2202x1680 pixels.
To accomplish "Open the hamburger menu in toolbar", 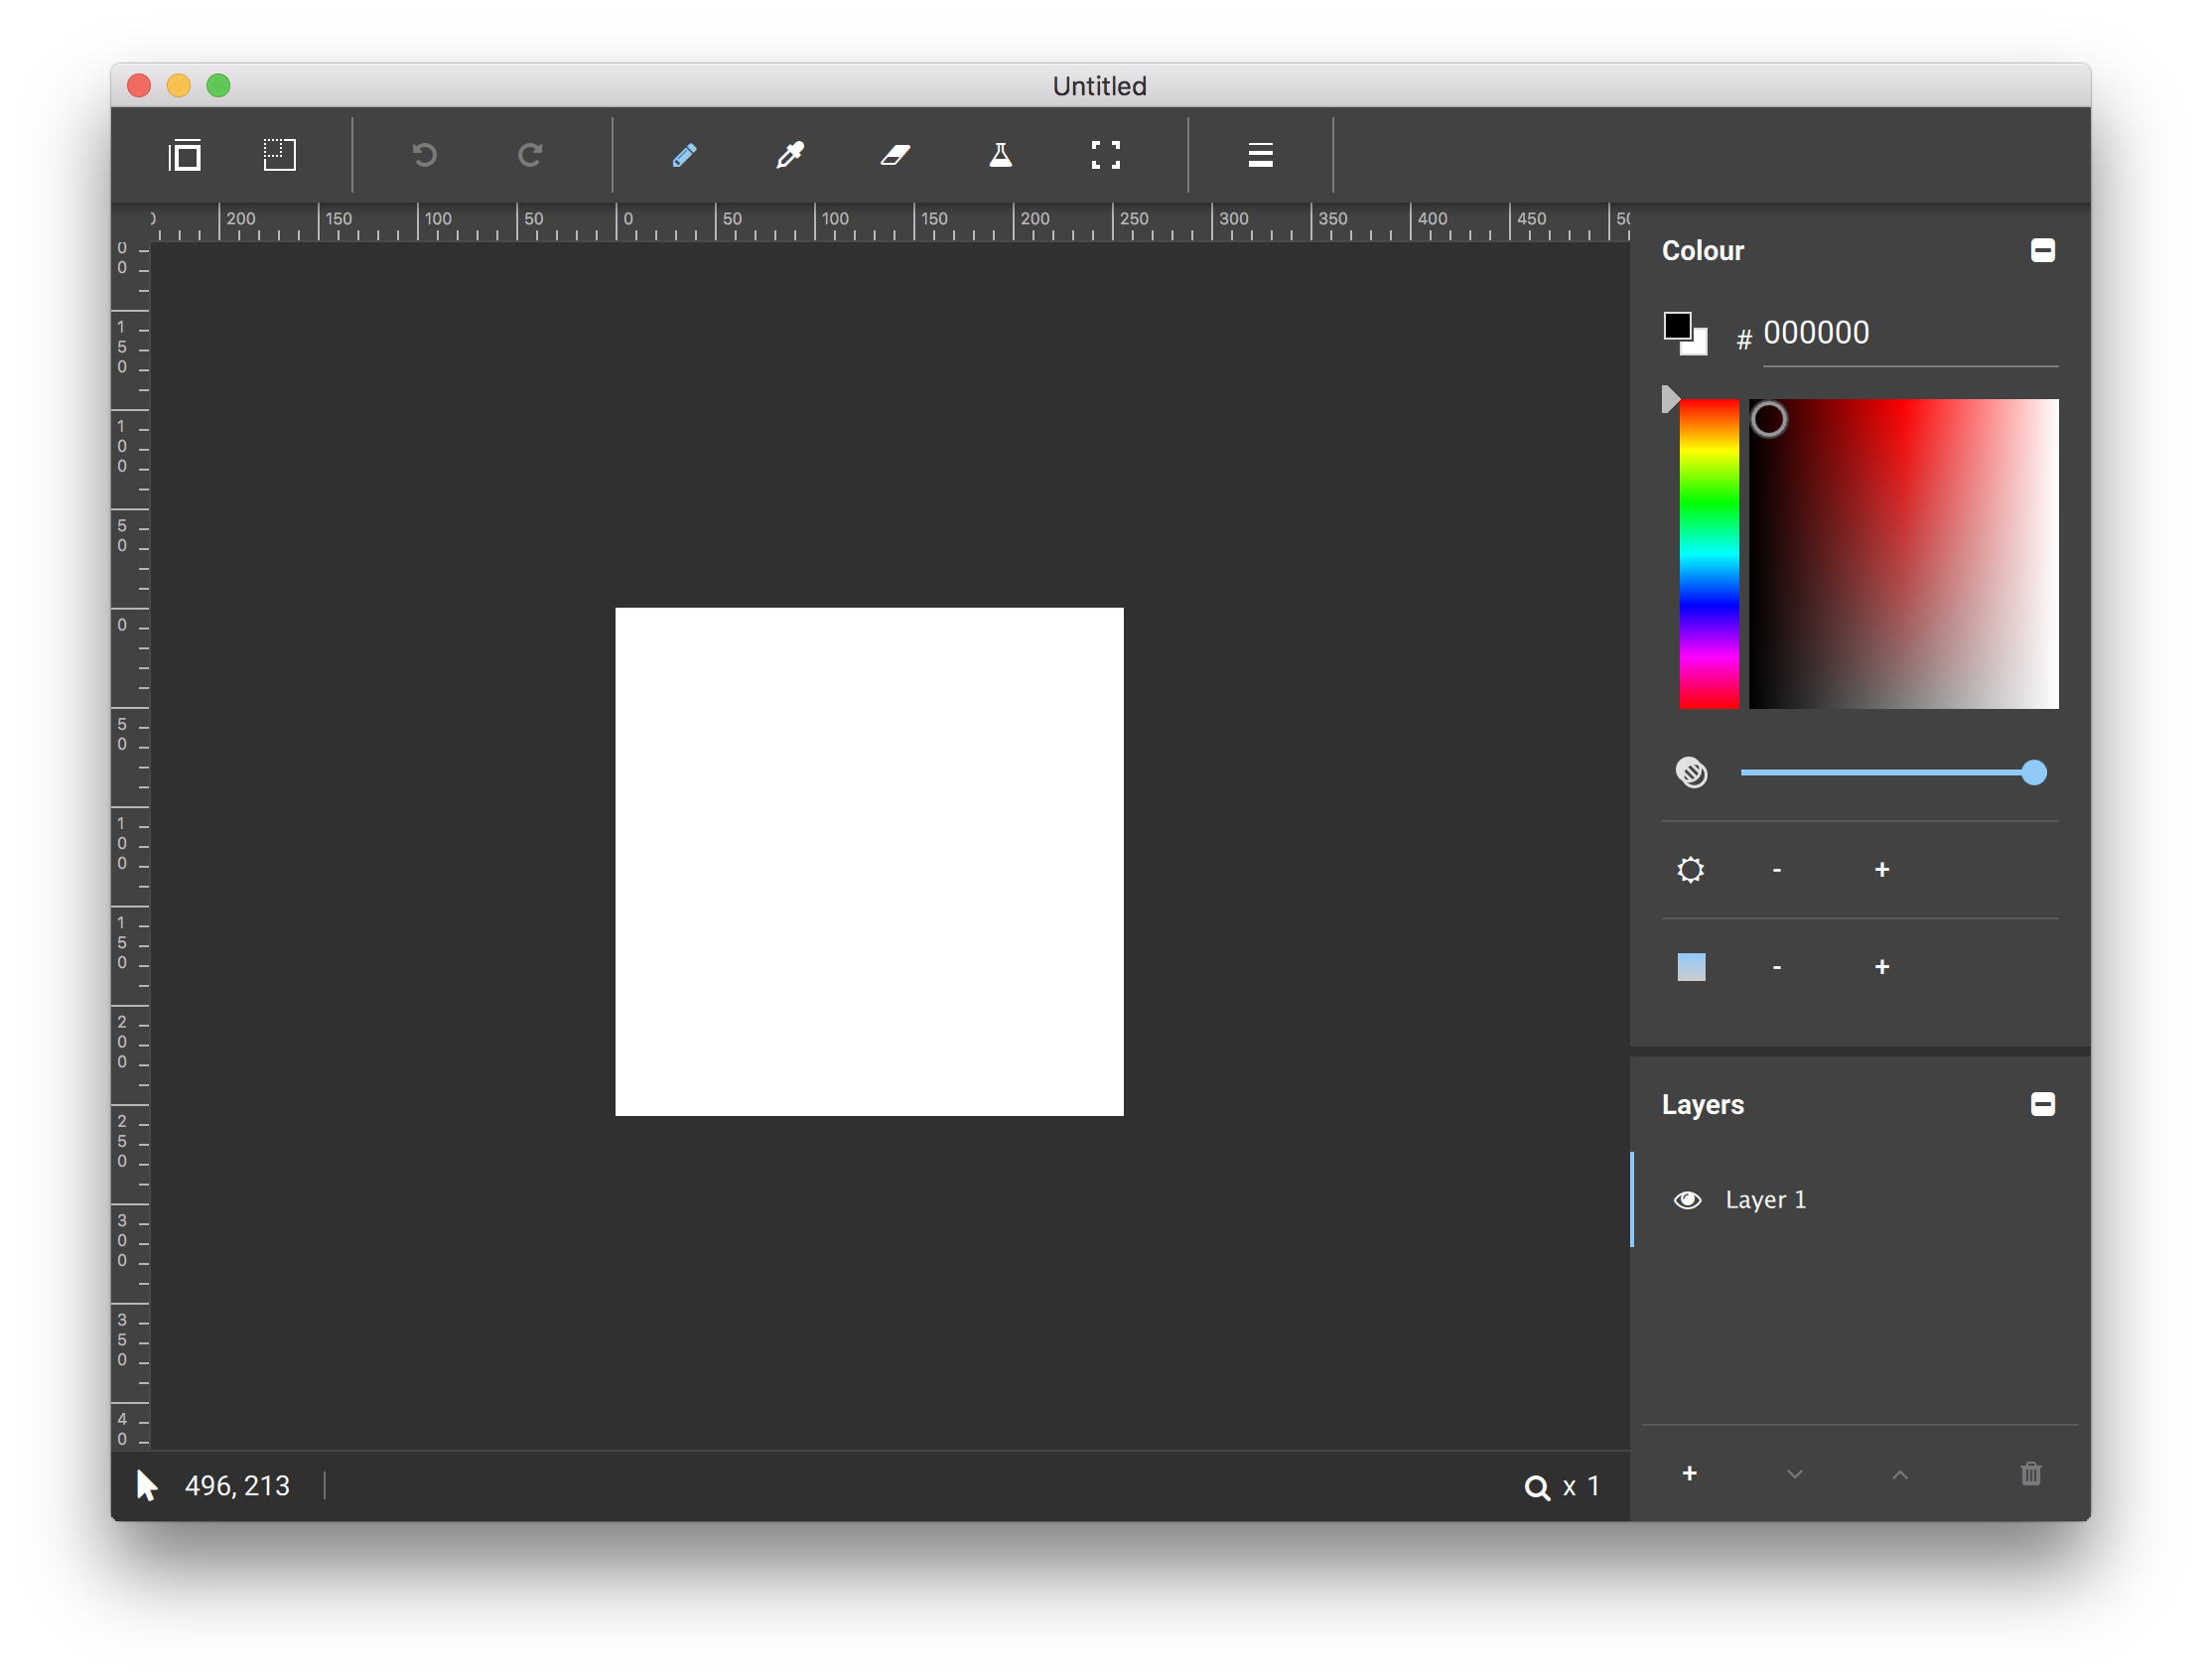I will tap(1260, 155).
